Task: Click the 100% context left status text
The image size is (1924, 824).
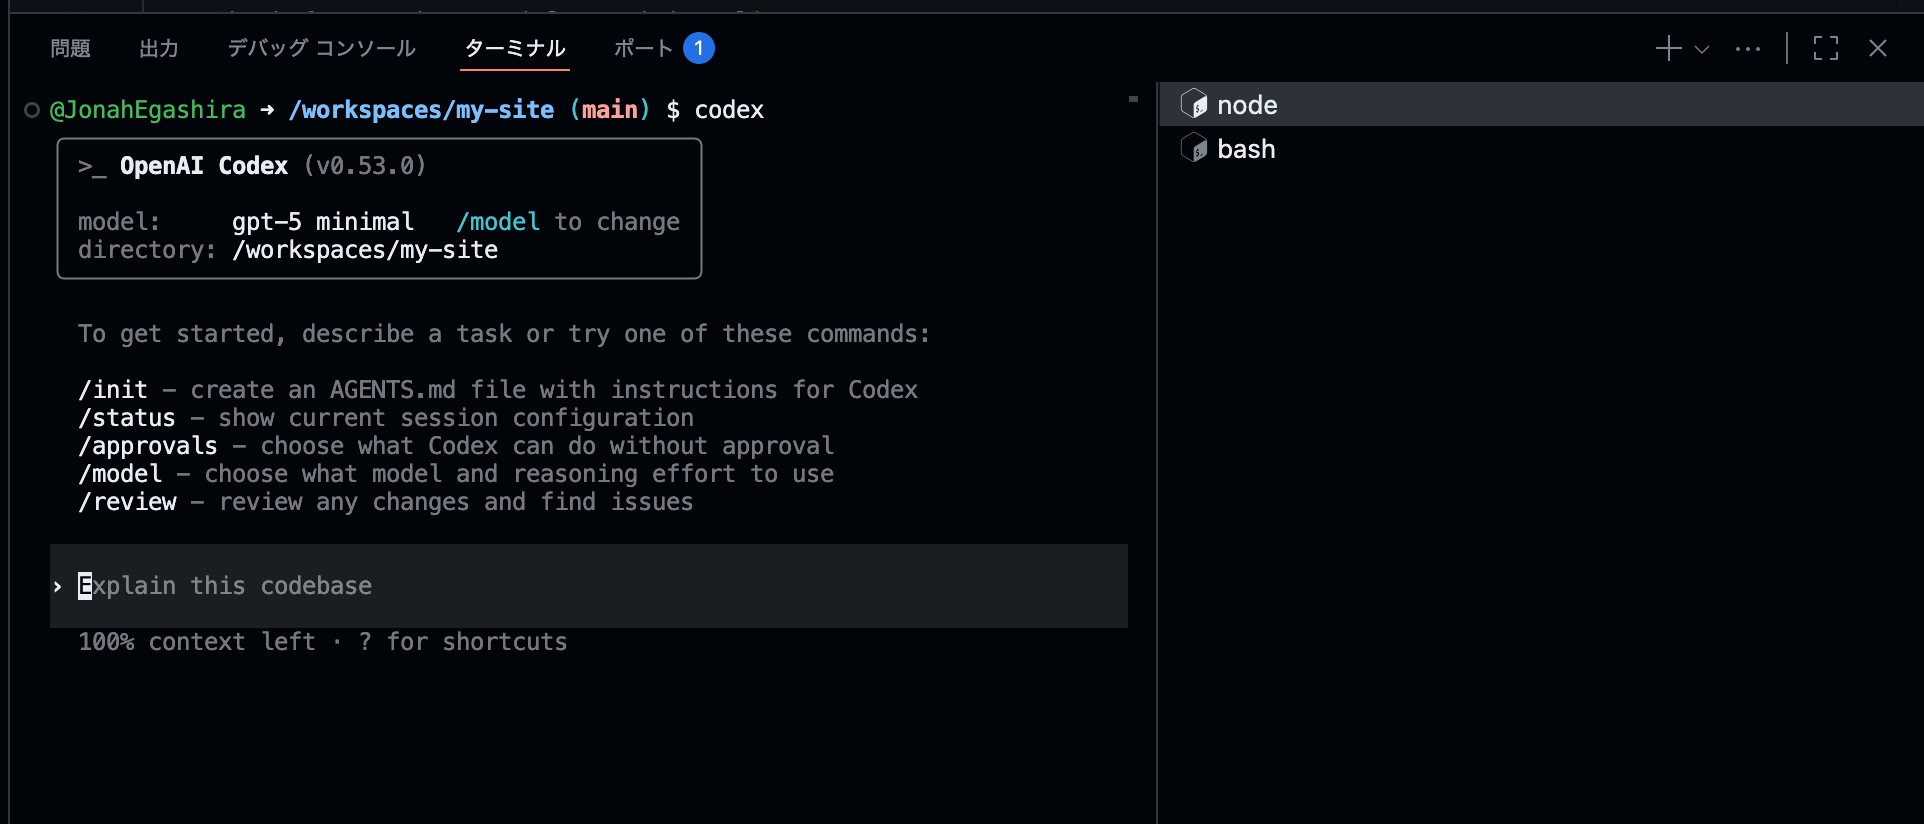Action: (x=197, y=642)
